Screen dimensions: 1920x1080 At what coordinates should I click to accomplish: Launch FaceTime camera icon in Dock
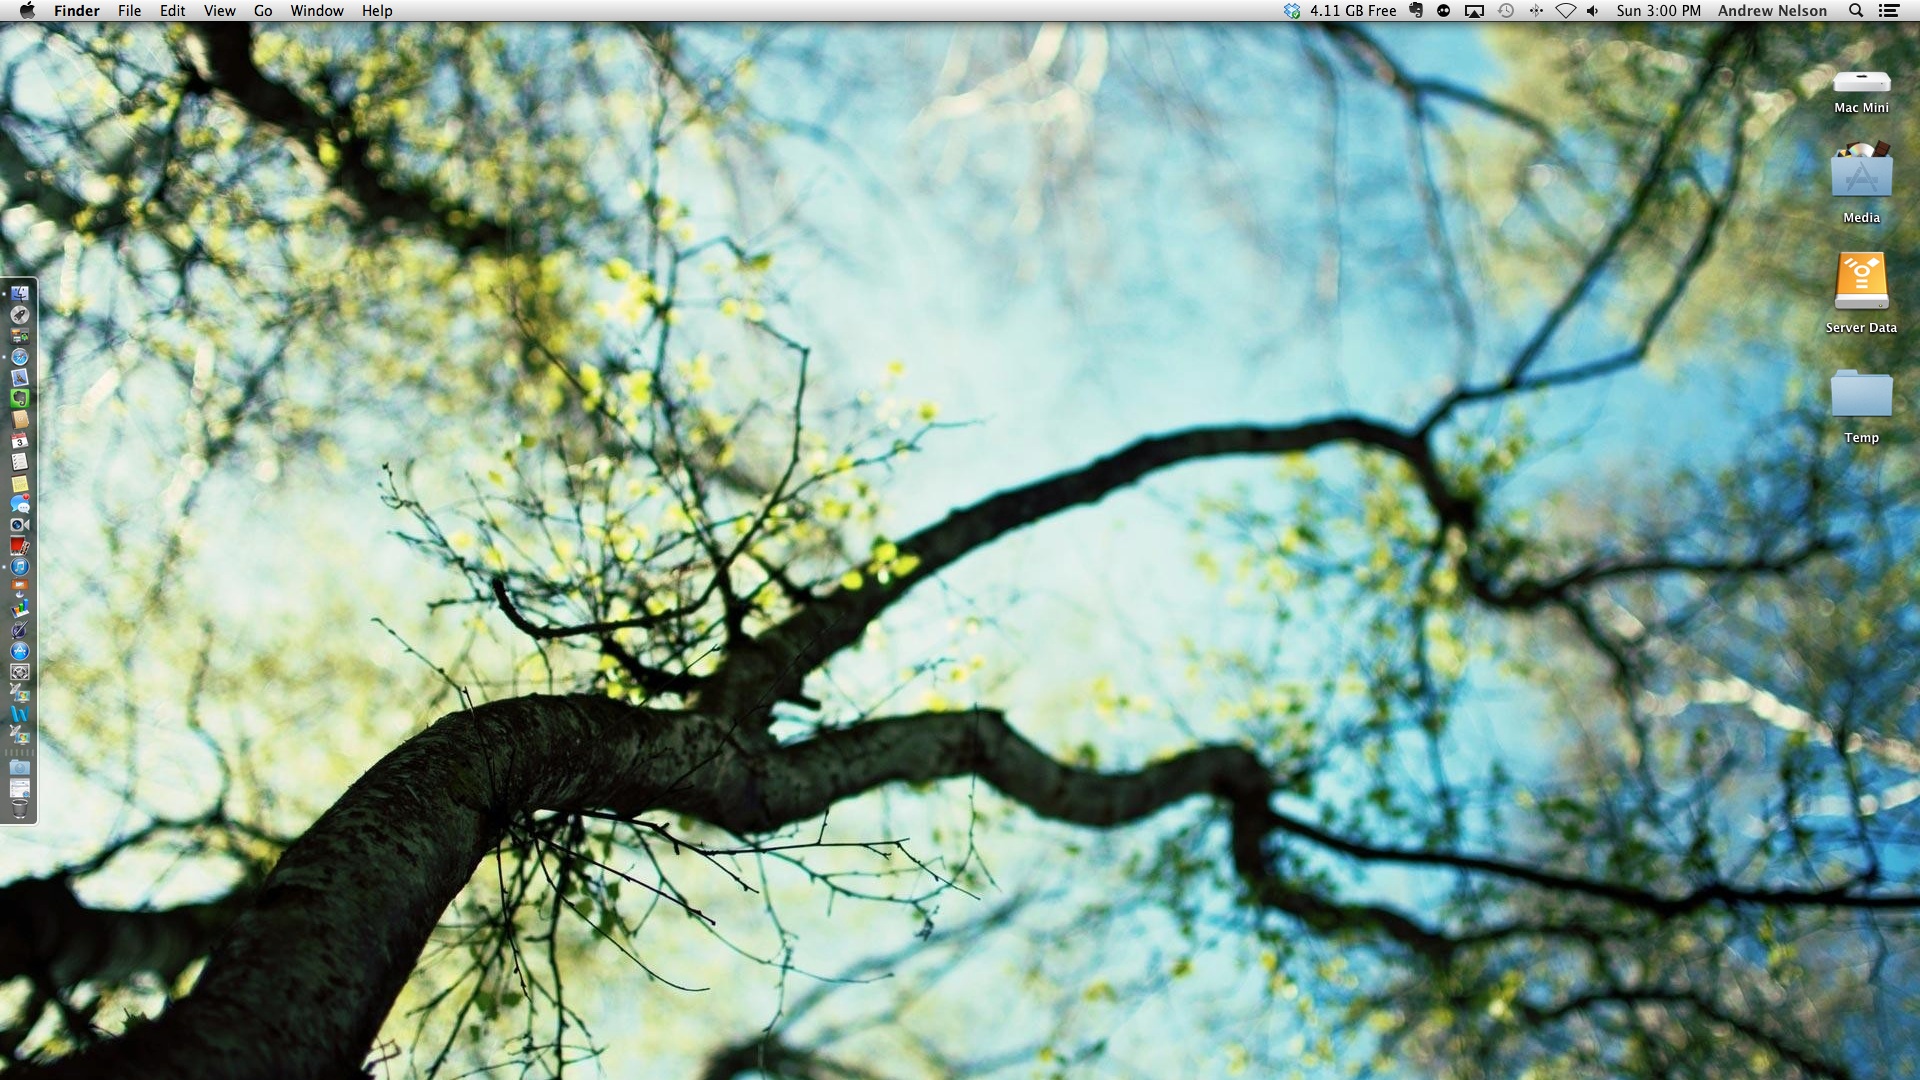pyautogui.click(x=19, y=524)
